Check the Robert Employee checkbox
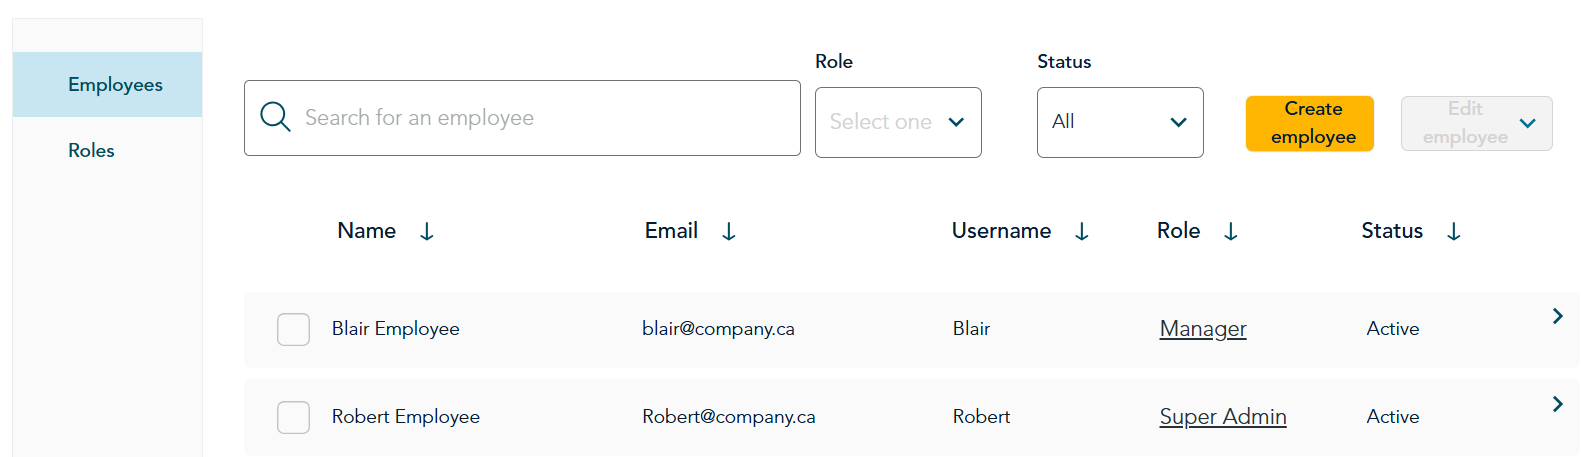 (x=293, y=417)
